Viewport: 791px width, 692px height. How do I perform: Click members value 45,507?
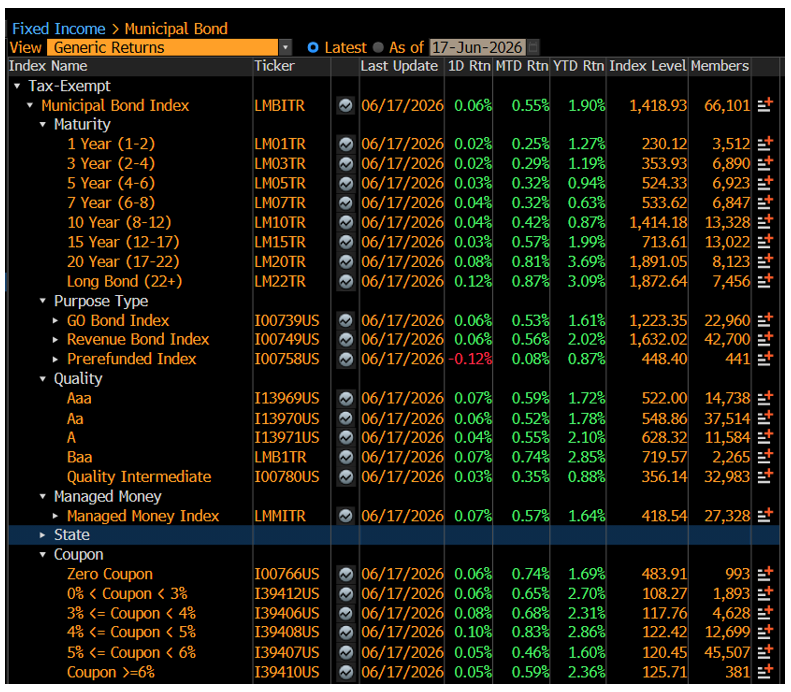point(727,653)
